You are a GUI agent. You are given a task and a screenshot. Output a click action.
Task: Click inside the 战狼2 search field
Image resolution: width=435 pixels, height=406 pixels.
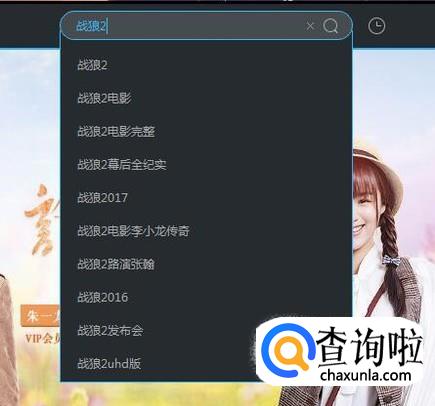(x=187, y=26)
